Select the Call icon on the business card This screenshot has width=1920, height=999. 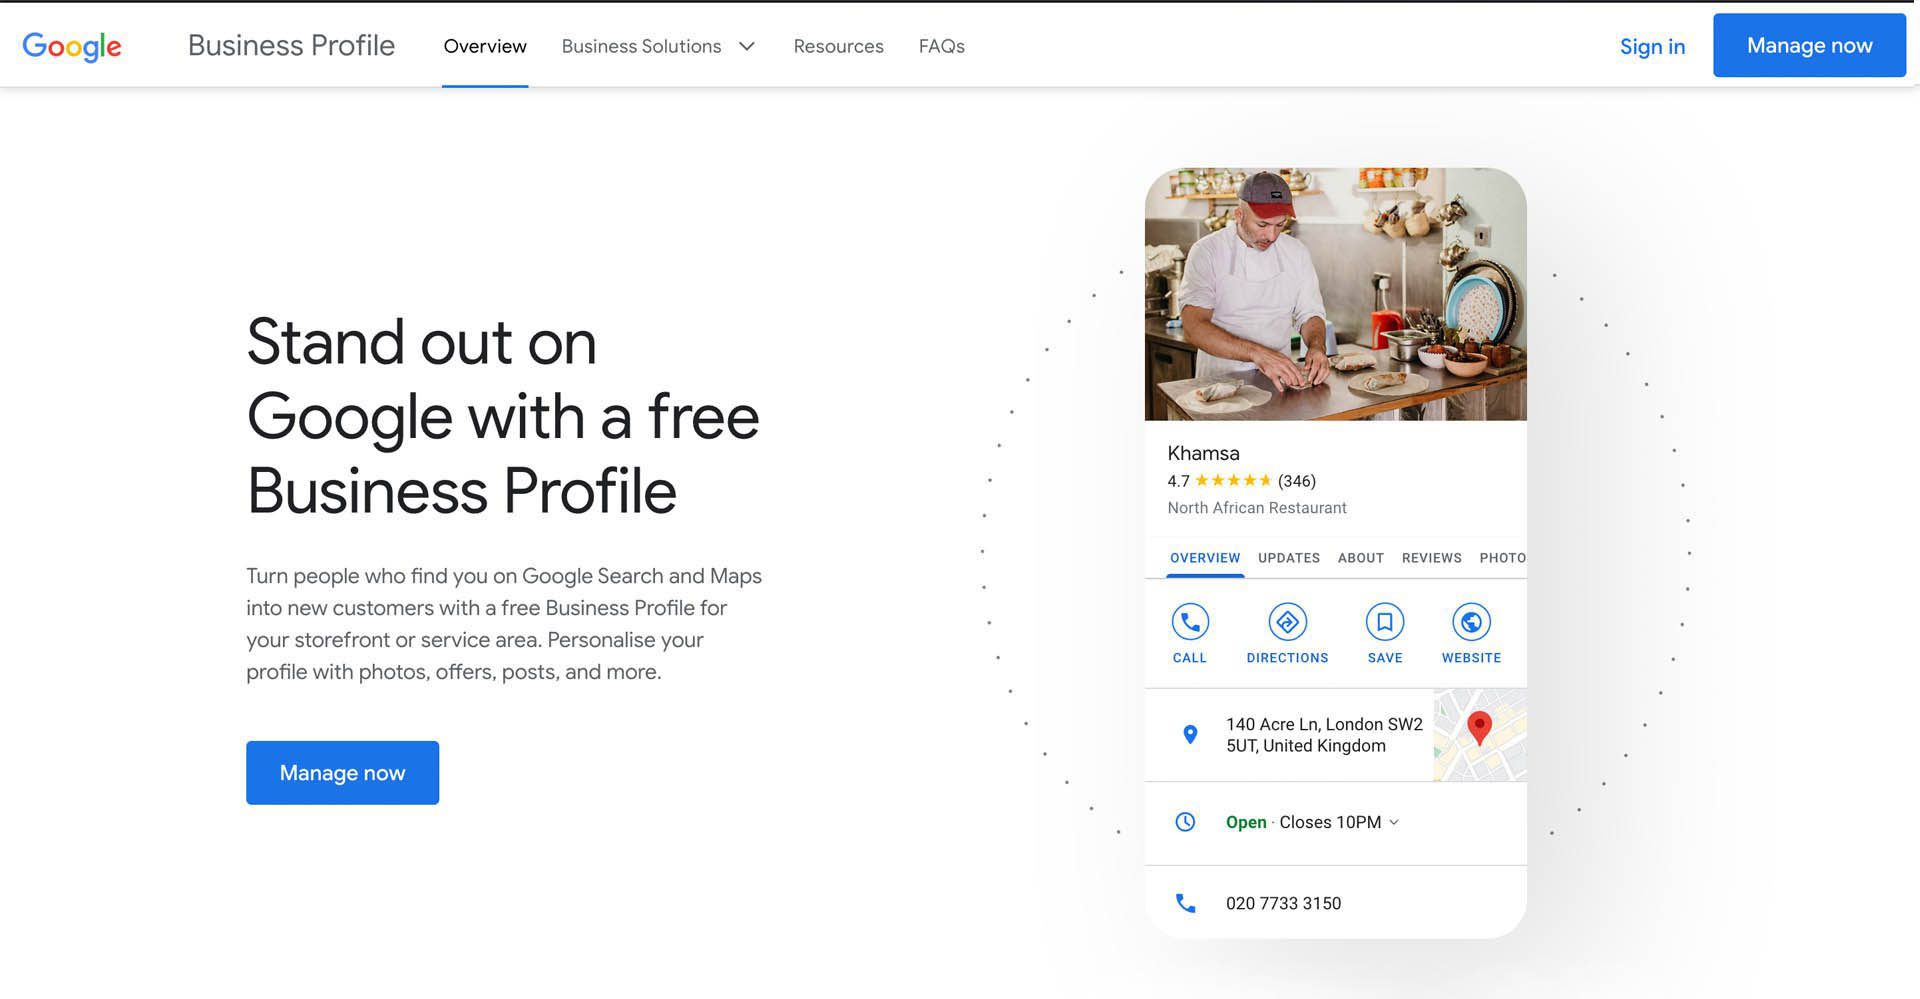[x=1189, y=622]
